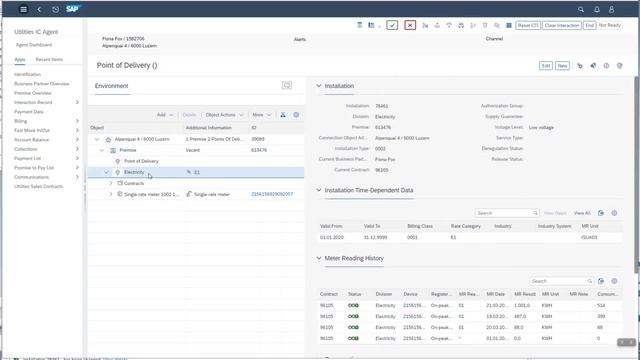The width and height of the screenshot is (640, 360).
Task: Click meter reading row with result 1.001,0
Action: tap(470, 305)
